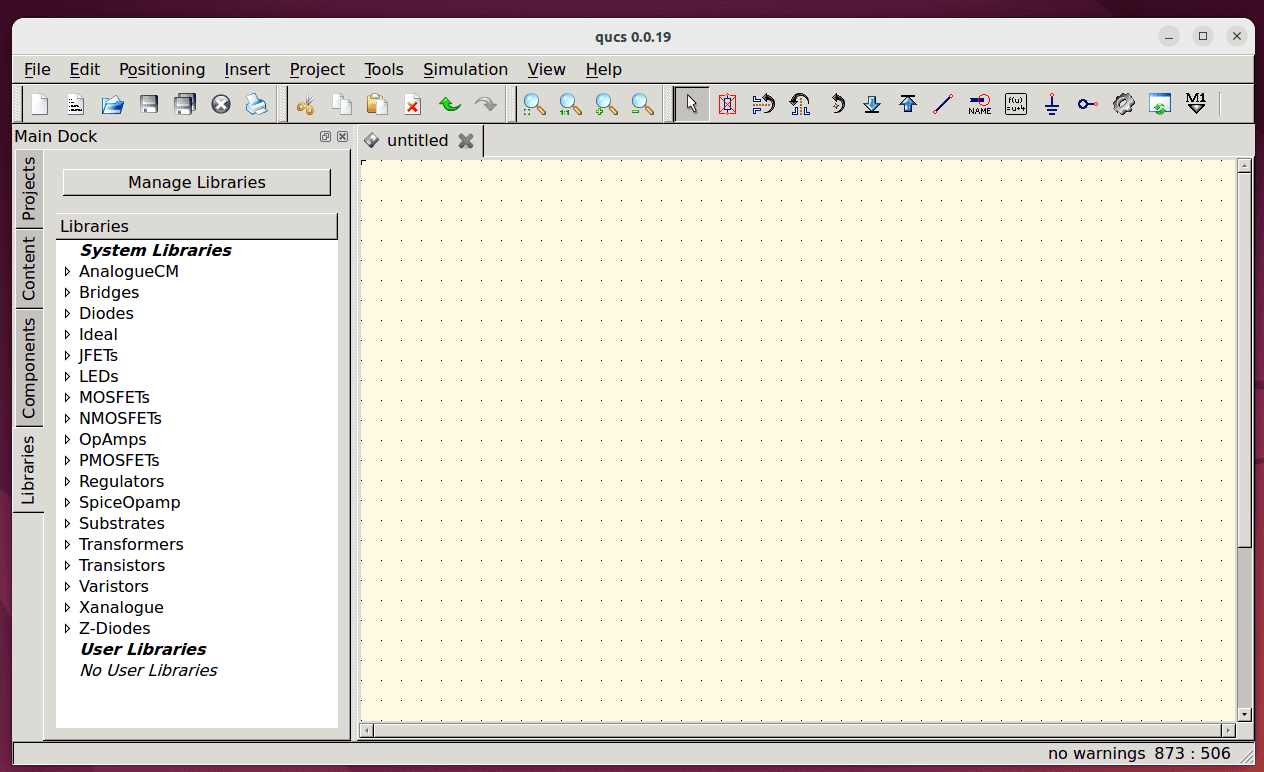Open the Simulation menu
The height and width of the screenshot is (772, 1264).
(x=465, y=69)
